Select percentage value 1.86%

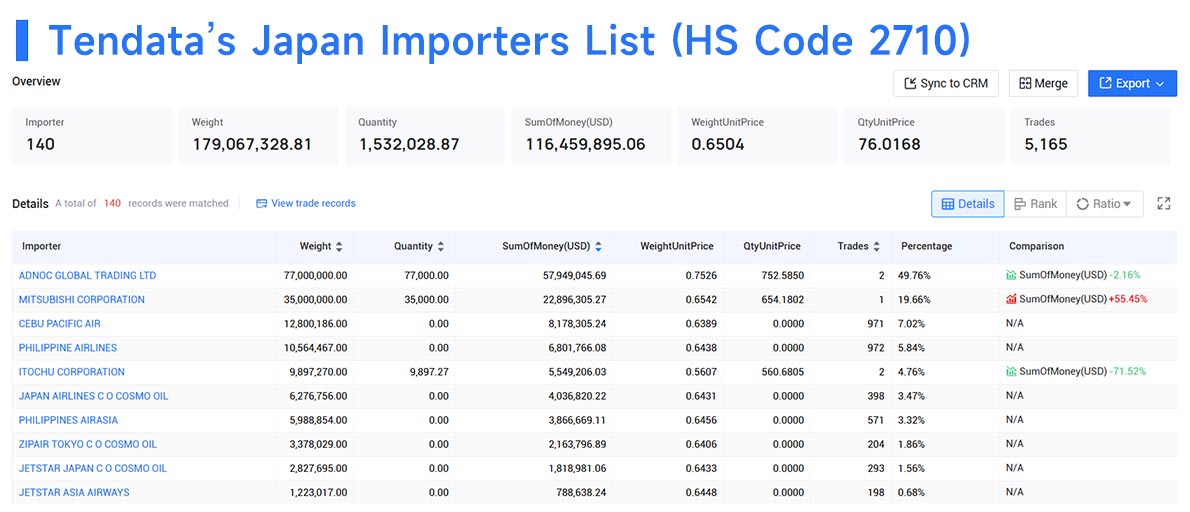[x=913, y=444]
